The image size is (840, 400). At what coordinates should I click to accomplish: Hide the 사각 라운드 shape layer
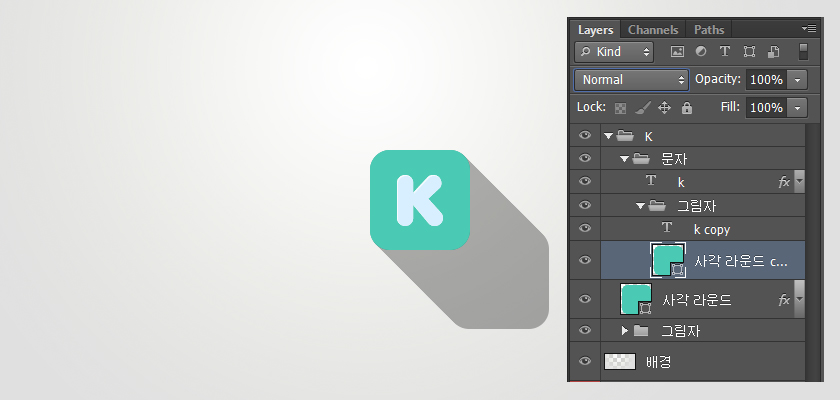click(x=584, y=299)
